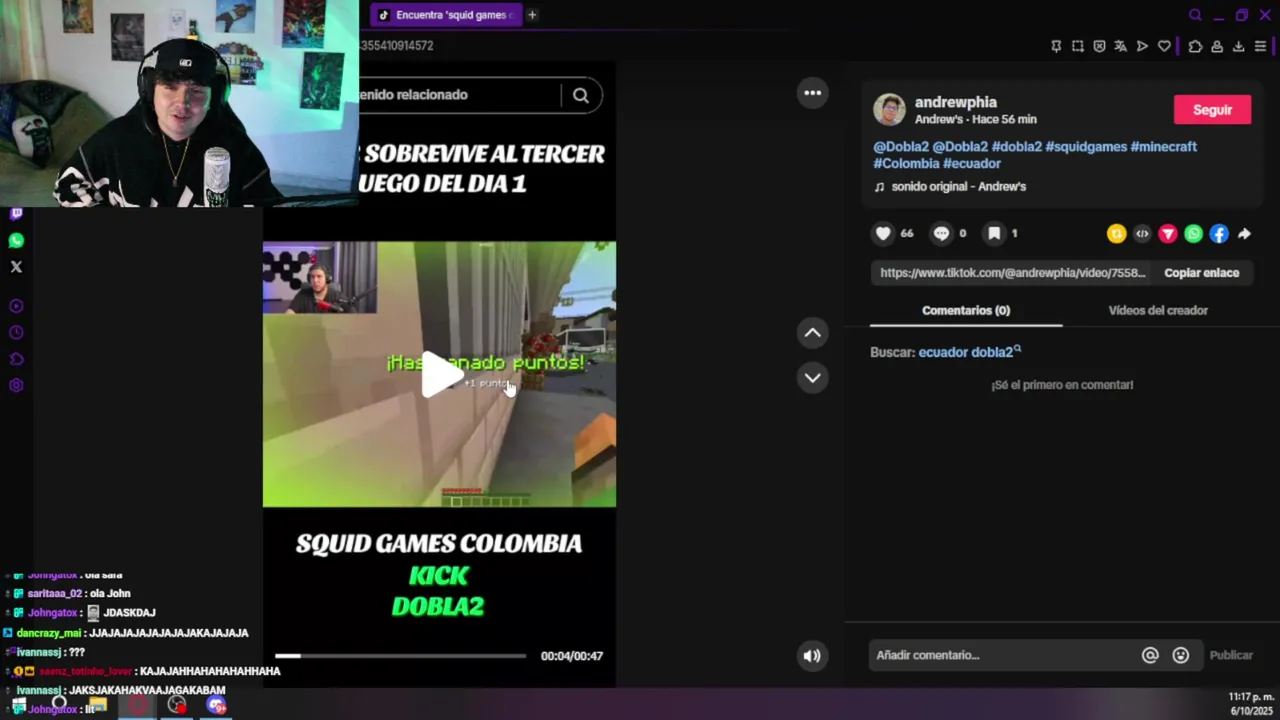Open the sidebar player icon

tap(16, 306)
